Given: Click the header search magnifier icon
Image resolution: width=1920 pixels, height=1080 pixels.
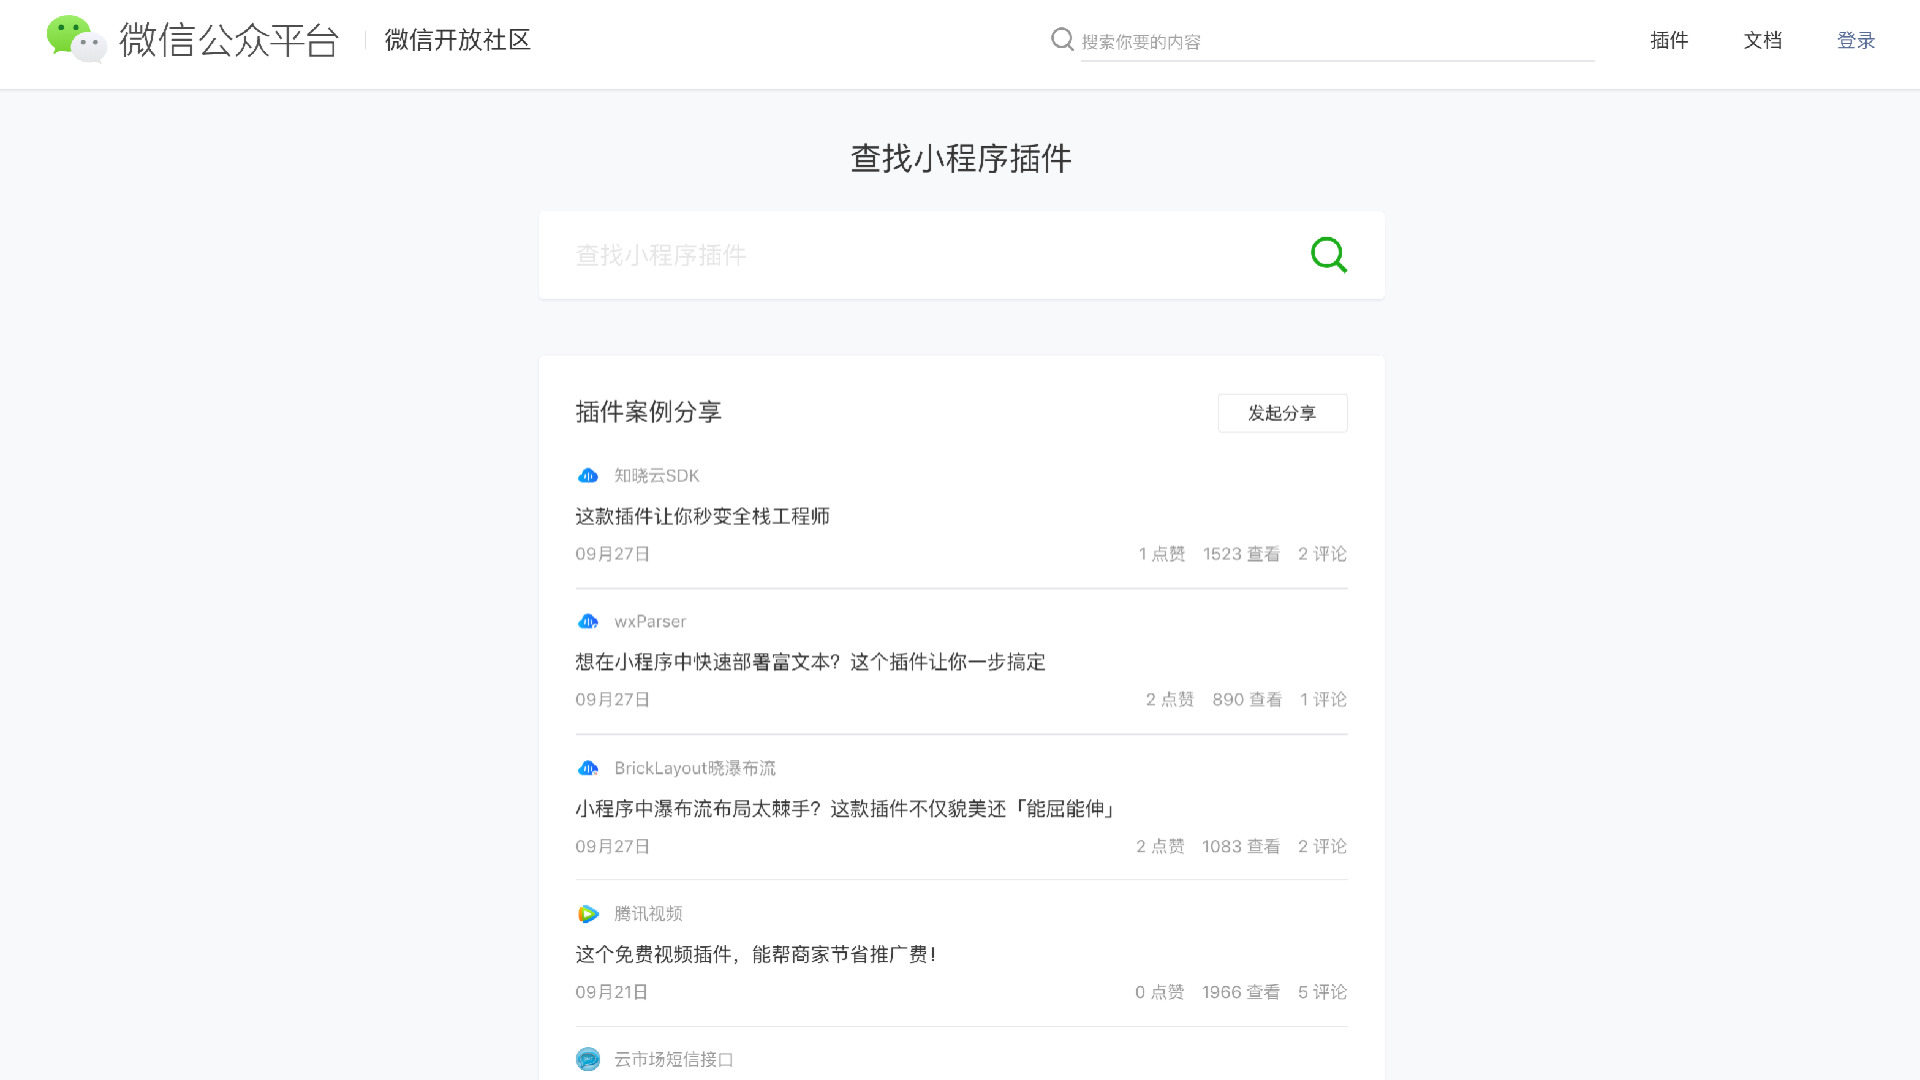Looking at the screenshot, I should (x=1062, y=40).
